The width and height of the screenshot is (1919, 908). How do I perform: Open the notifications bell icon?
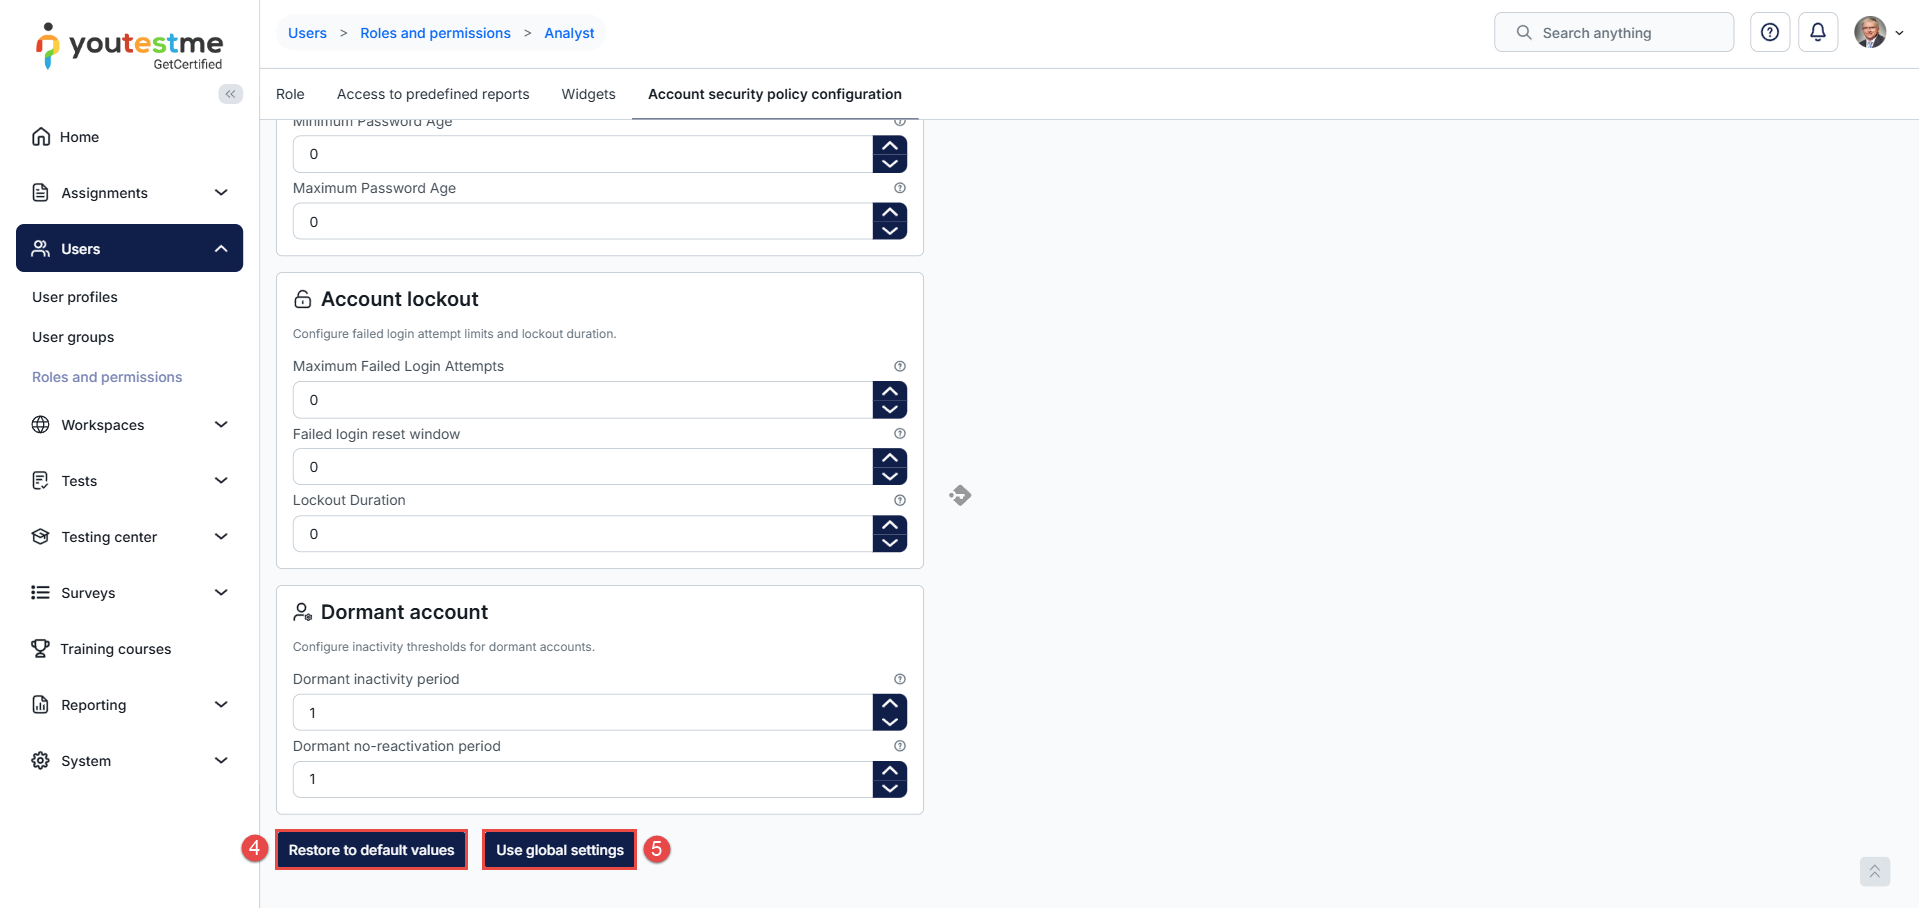pyautogui.click(x=1818, y=32)
